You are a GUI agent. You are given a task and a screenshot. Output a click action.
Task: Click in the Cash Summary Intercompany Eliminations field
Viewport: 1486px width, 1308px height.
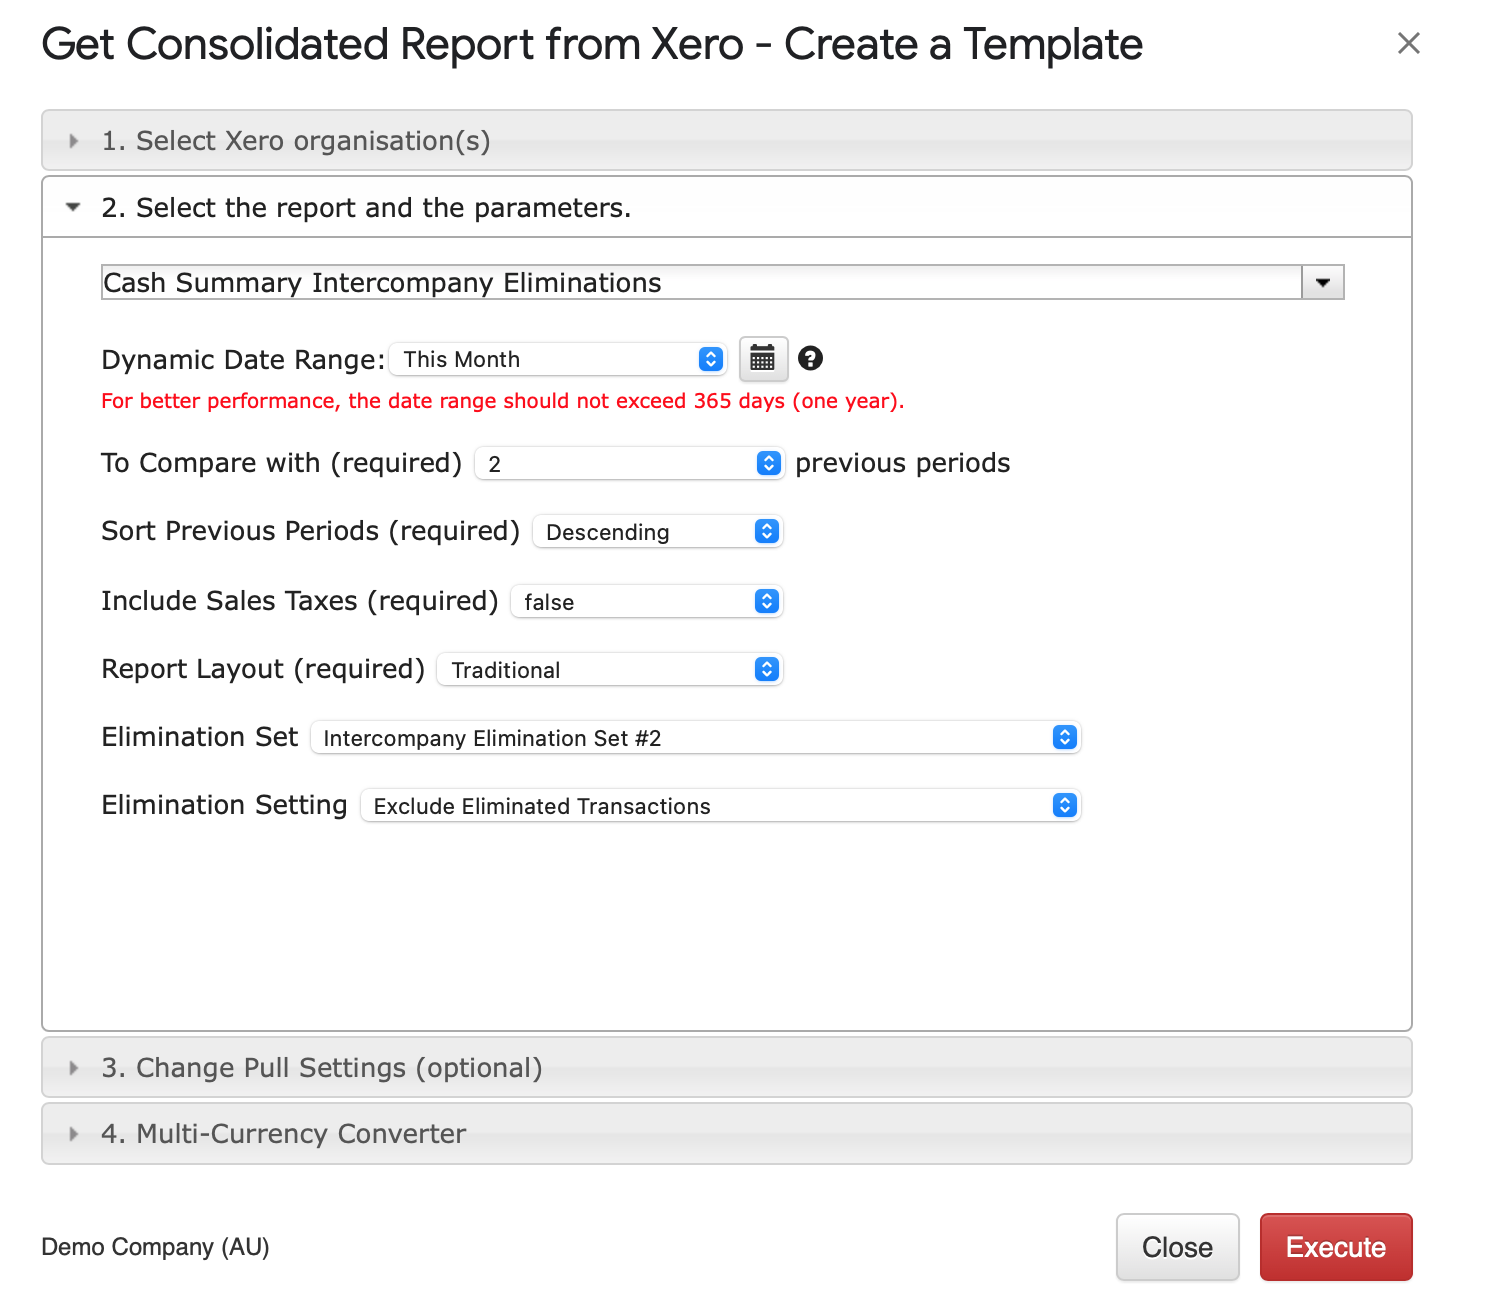point(702,282)
